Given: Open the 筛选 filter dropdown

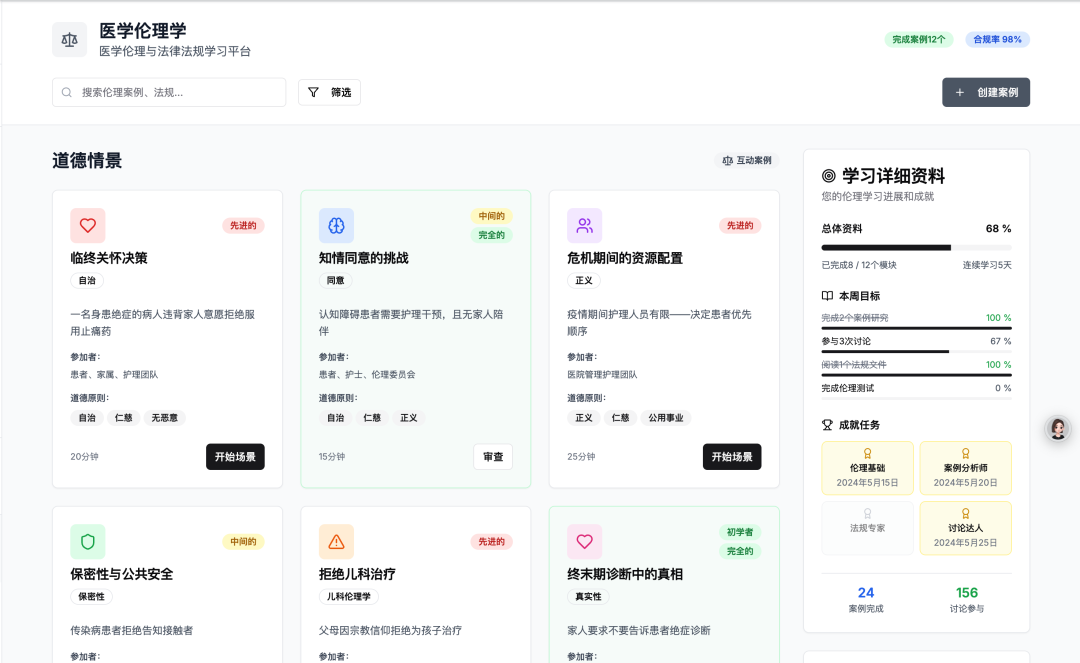Looking at the screenshot, I should (329, 92).
